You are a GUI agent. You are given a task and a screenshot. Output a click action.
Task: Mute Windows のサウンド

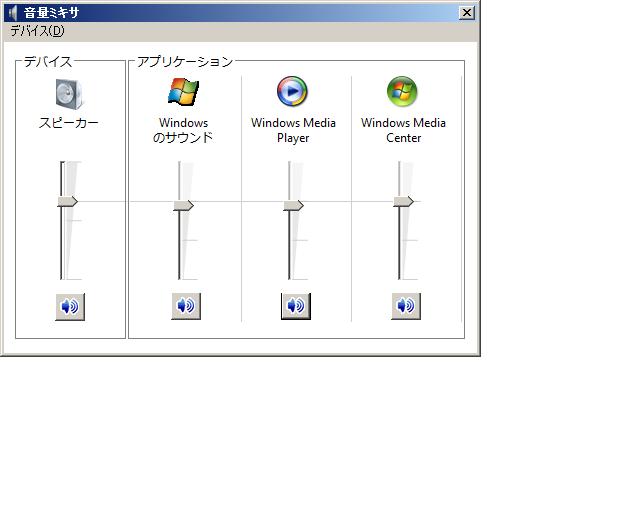point(186,306)
